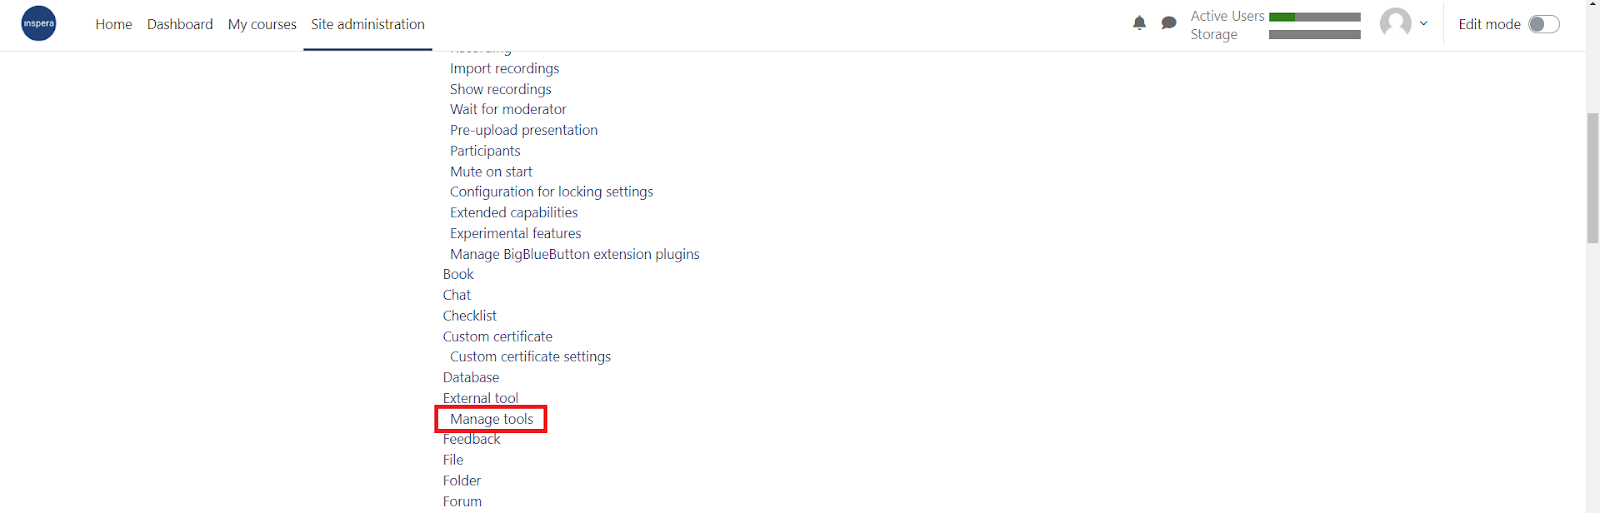Open the messaging chat bubble icon
The image size is (1600, 513).
coord(1168,23)
